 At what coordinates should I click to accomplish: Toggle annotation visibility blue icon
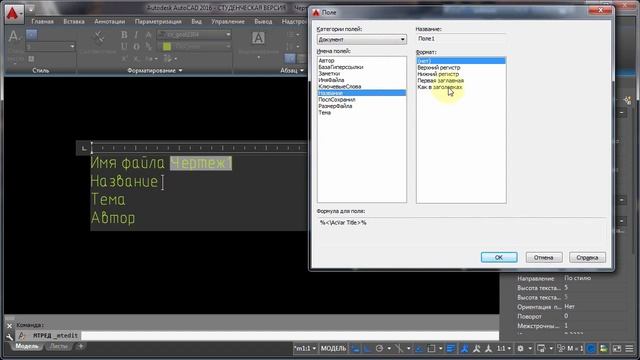464,349
